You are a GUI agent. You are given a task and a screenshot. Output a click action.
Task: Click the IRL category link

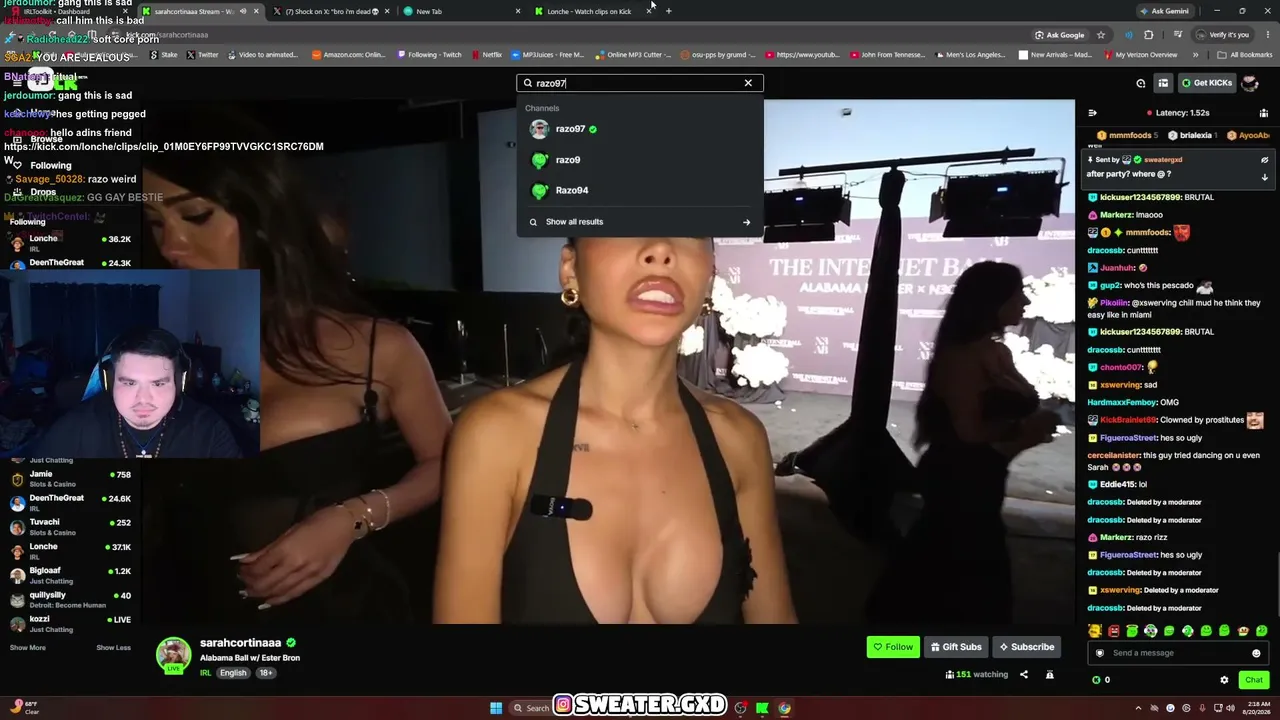point(205,673)
